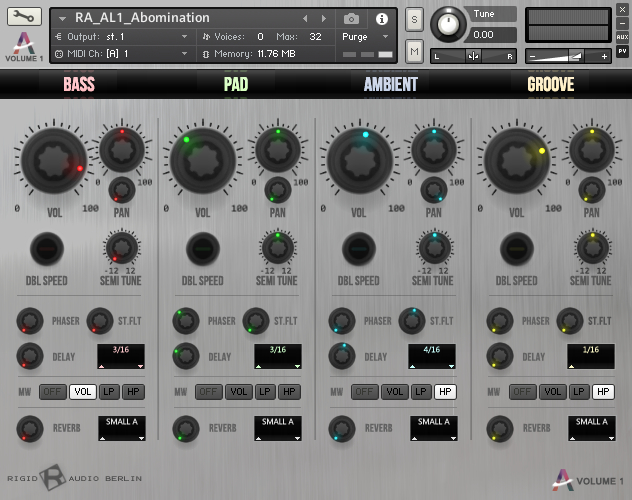Open Pad delay time 3/16 selector
632x500 pixels.
278,356
